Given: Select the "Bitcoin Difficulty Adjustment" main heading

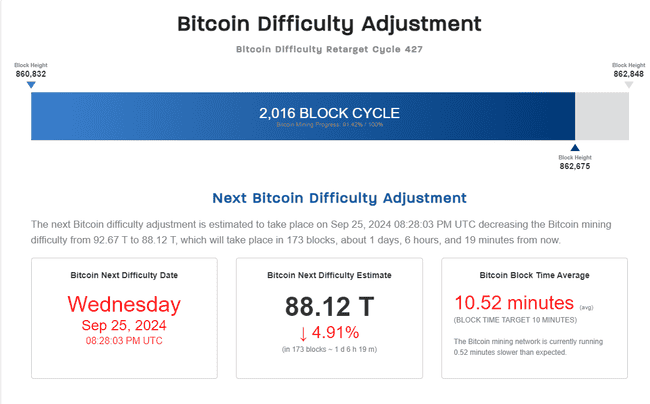Looking at the screenshot, I should 329,24.
